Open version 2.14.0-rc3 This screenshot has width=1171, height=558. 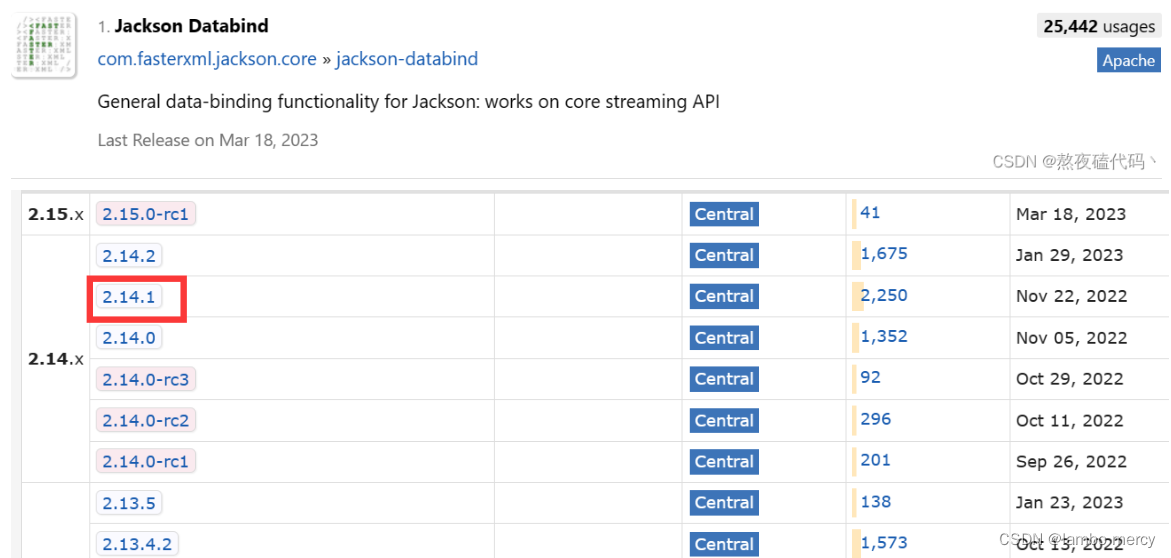[x=146, y=379]
